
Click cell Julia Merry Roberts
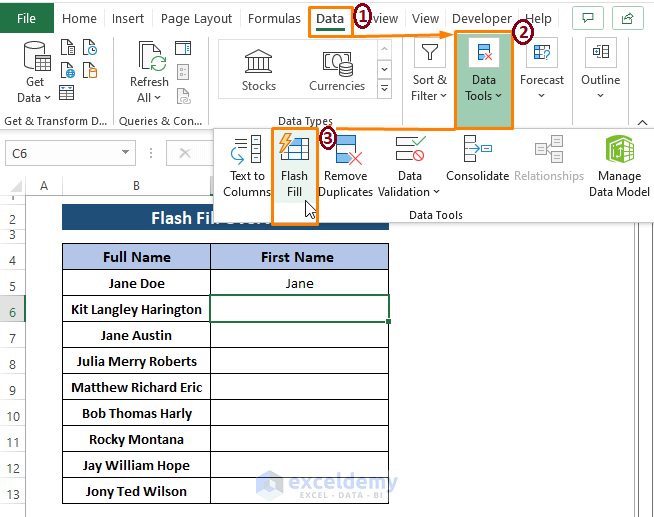click(136, 361)
